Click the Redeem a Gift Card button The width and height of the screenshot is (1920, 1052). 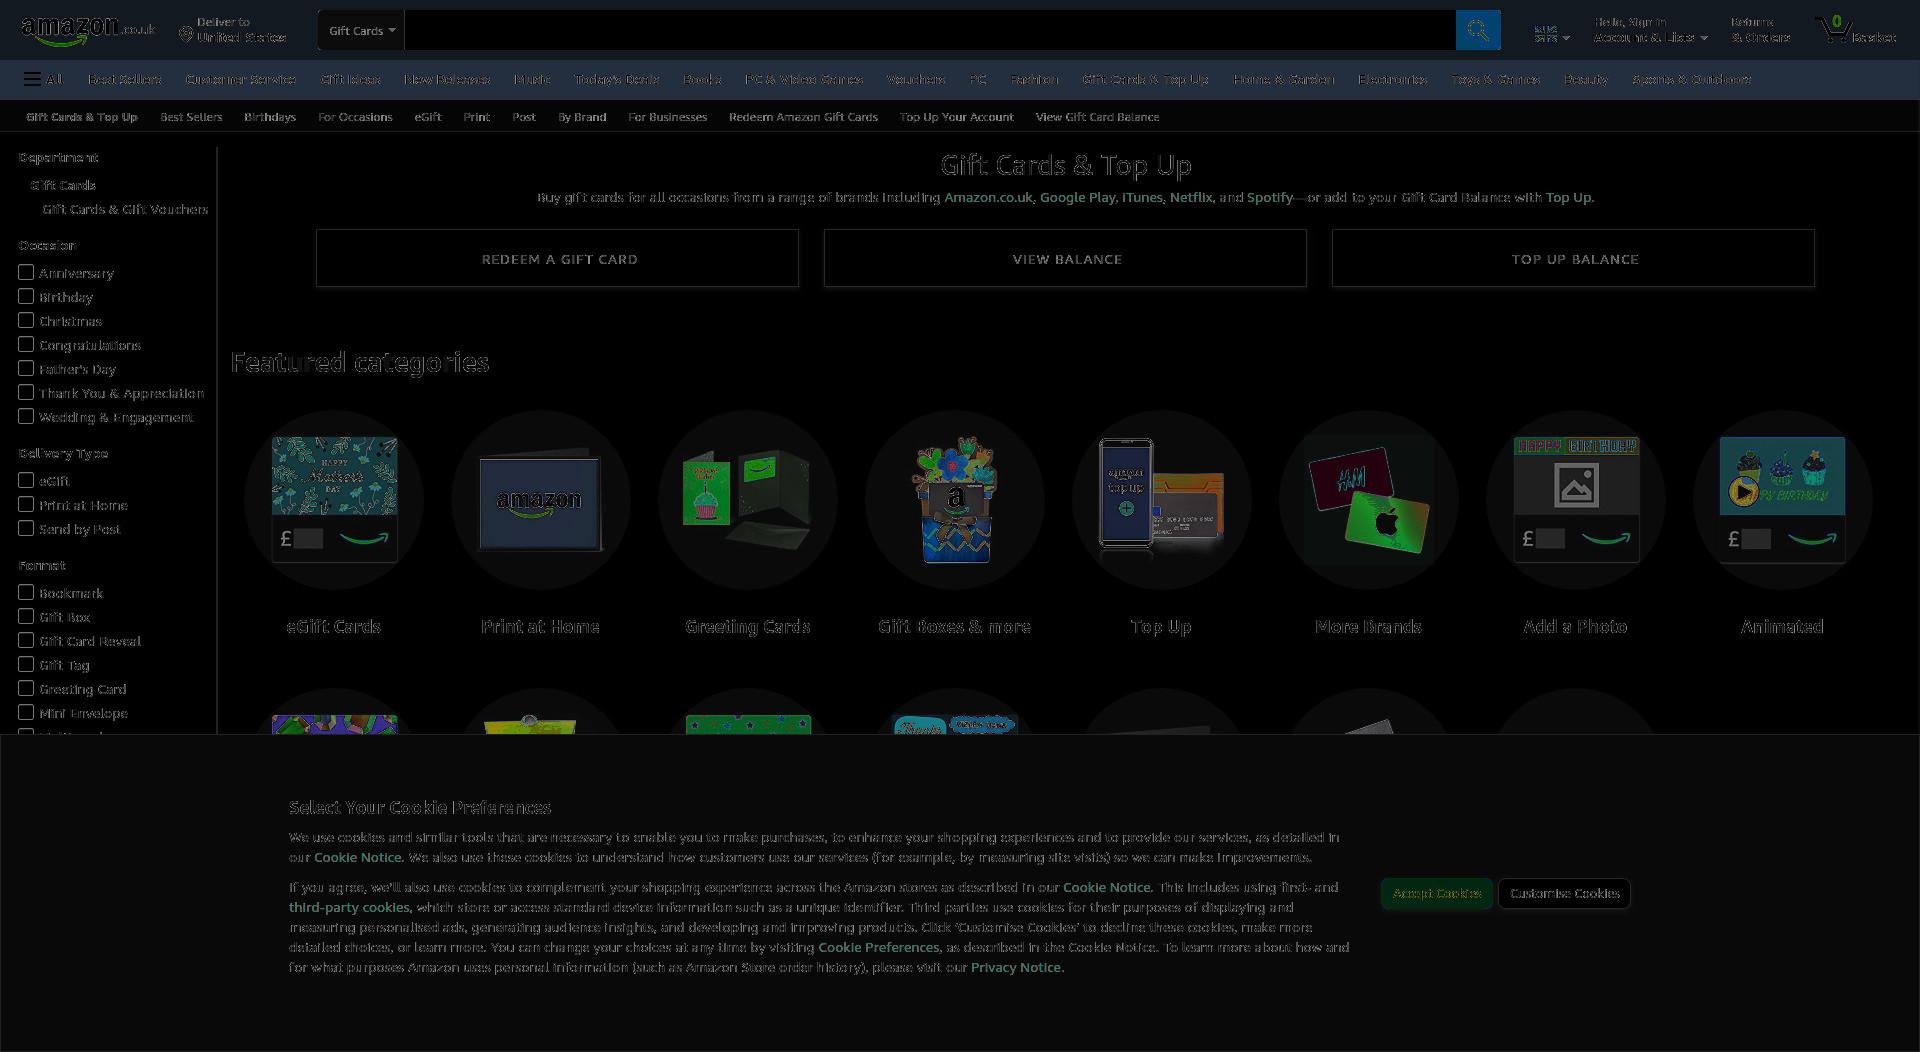coord(558,259)
